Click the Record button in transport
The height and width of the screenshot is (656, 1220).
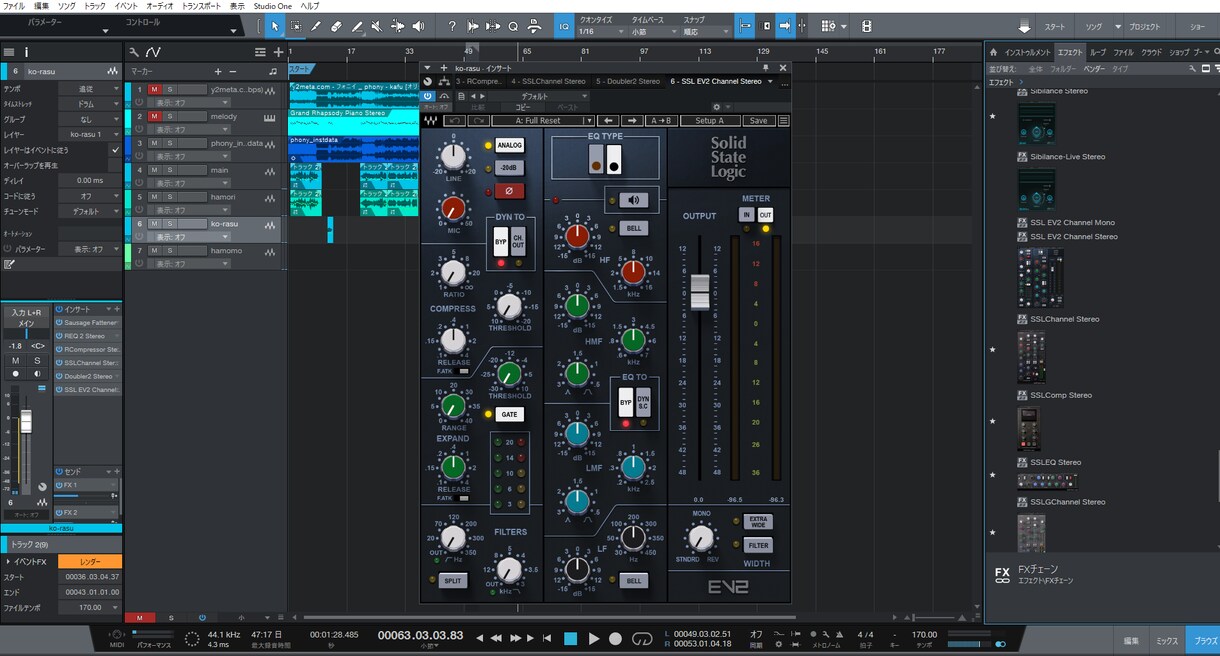[616, 638]
